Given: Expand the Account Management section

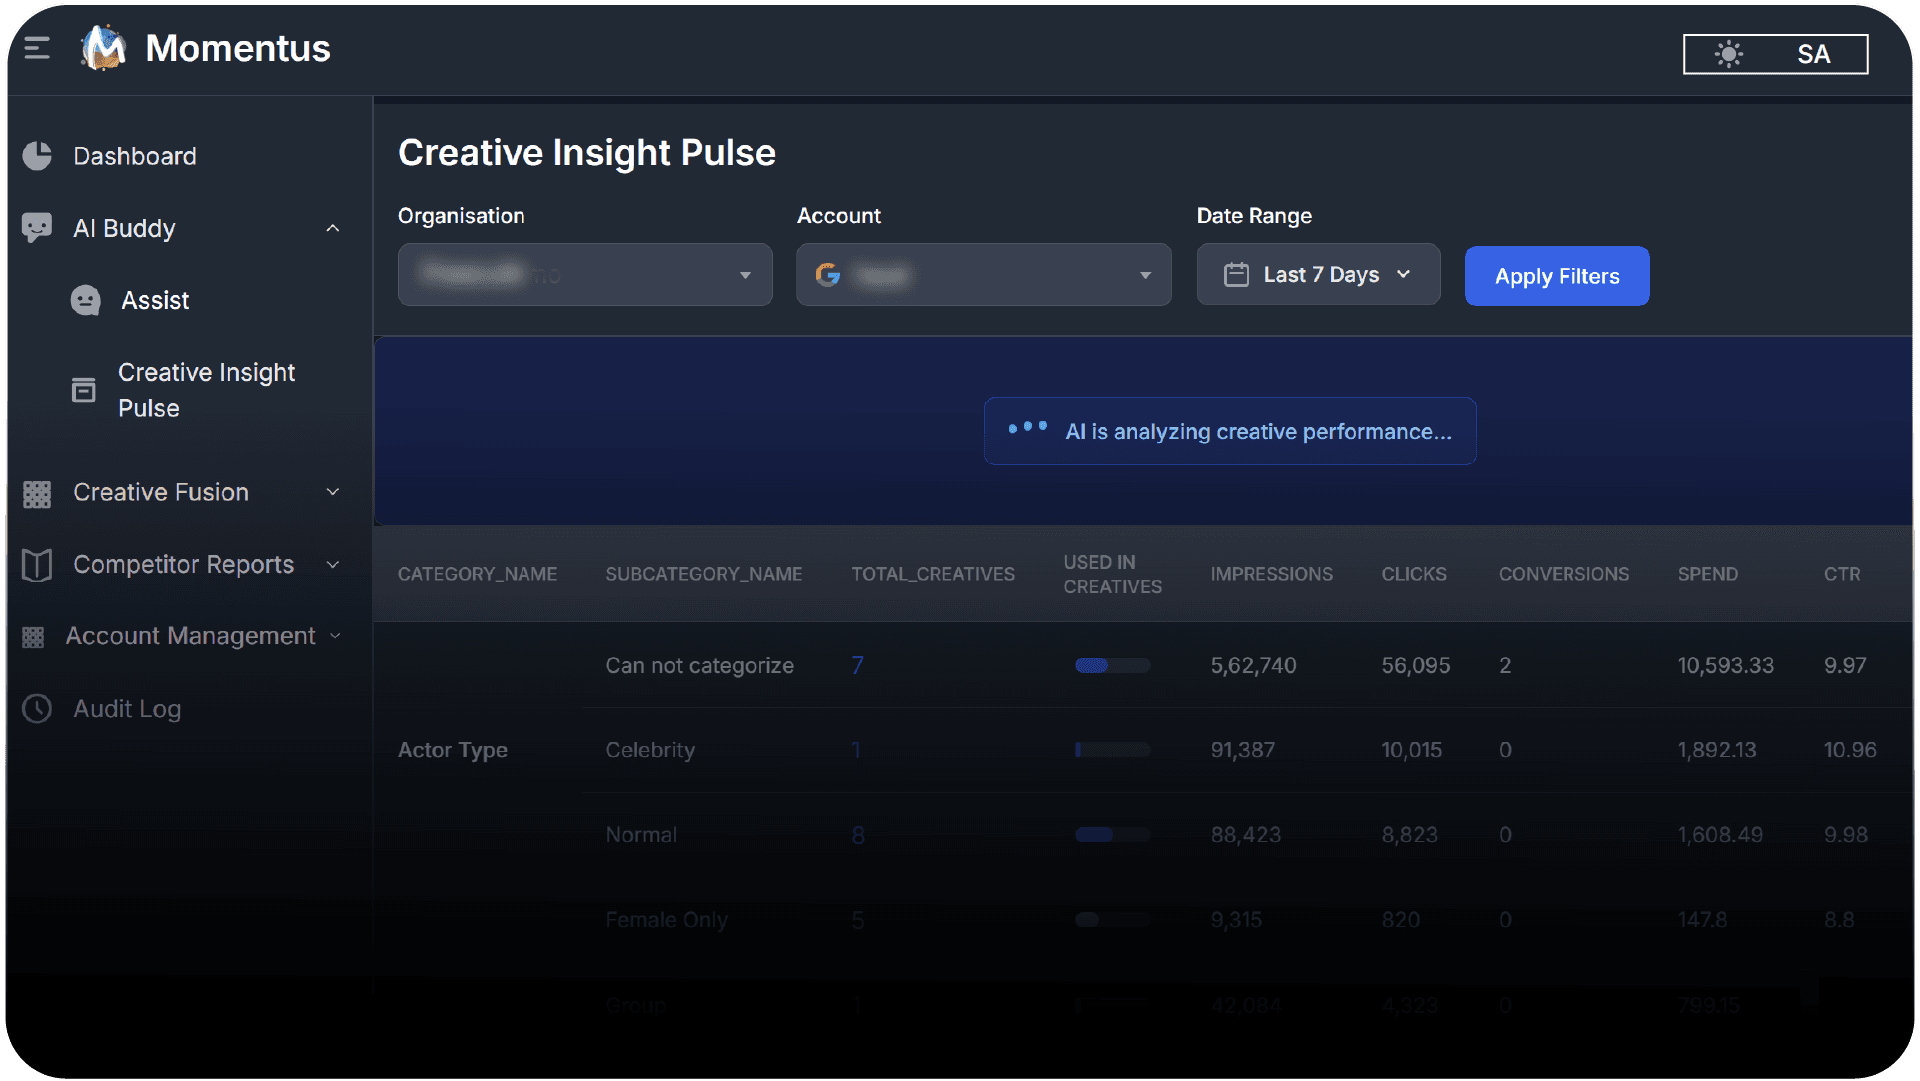Looking at the screenshot, I should point(335,636).
